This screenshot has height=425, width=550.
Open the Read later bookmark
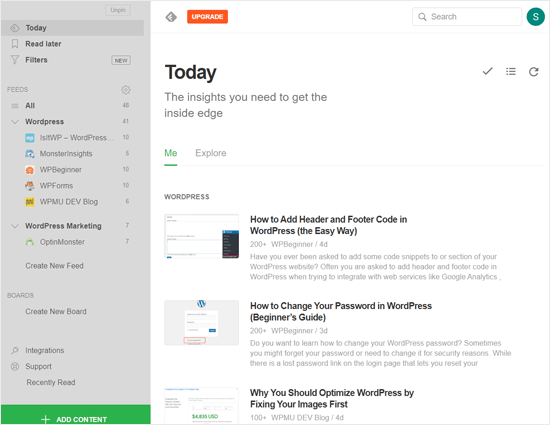[x=43, y=44]
